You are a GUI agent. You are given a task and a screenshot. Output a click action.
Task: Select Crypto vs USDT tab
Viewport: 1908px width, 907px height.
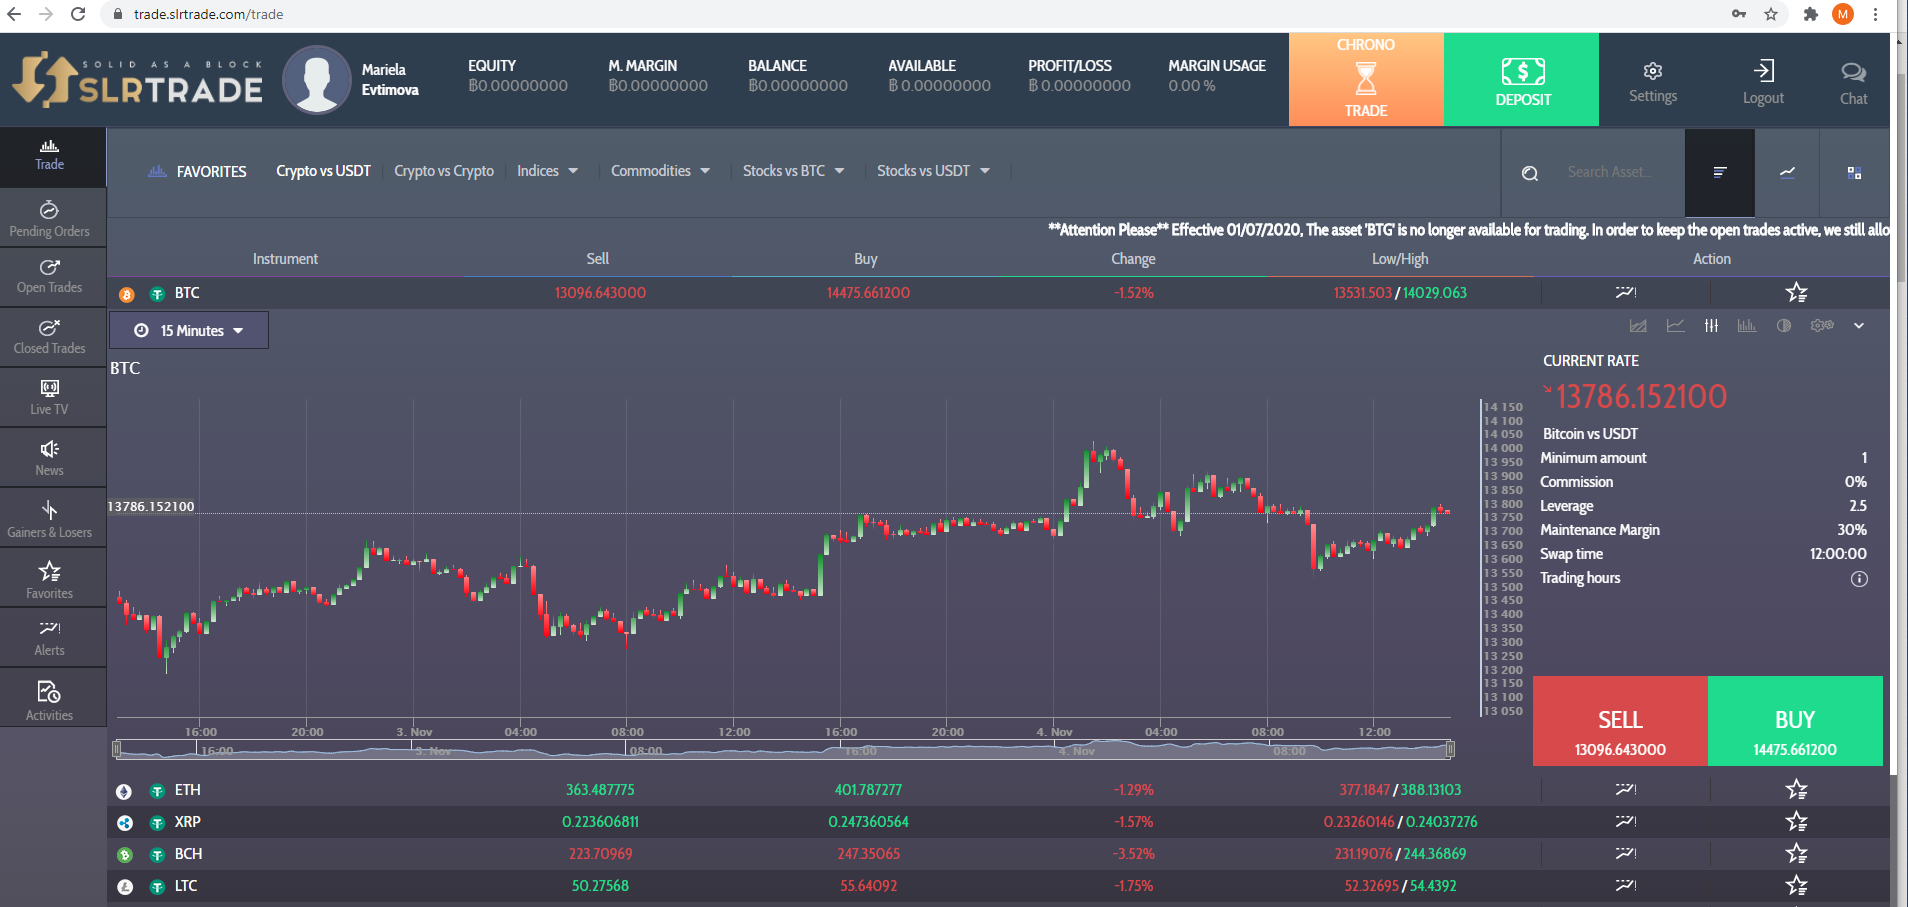323,171
